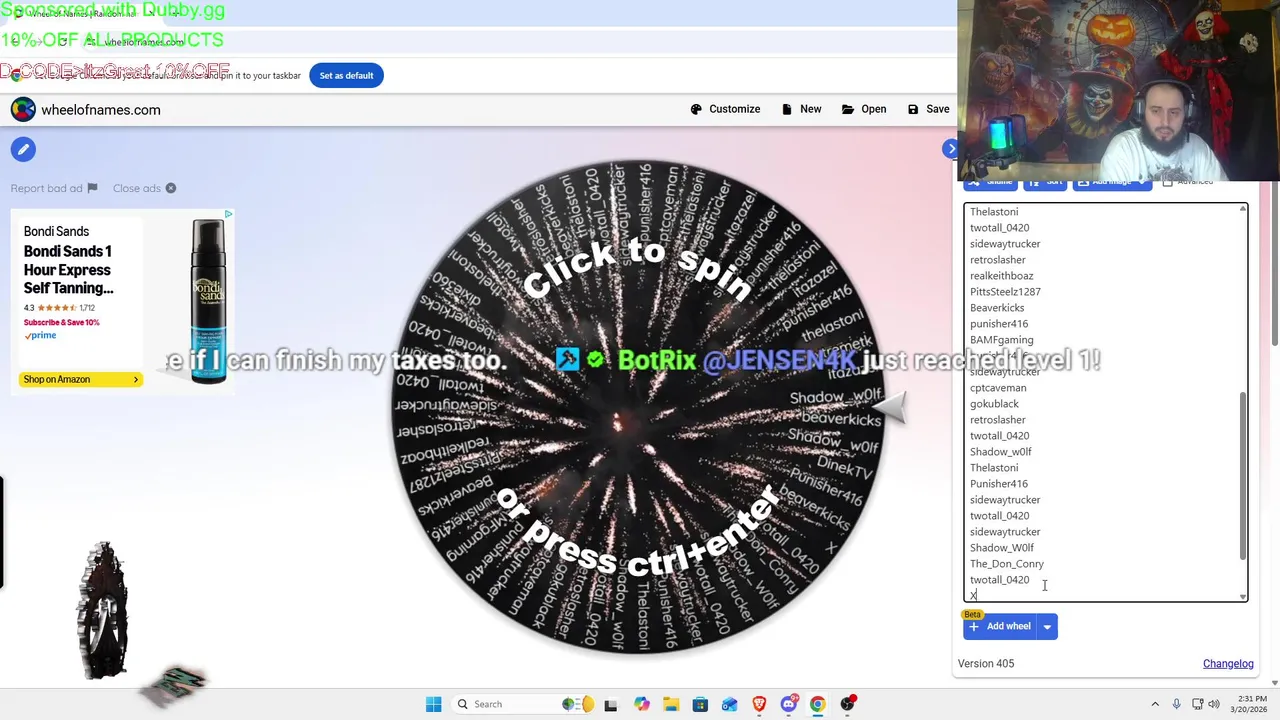Click the volume speaker tray icon

pos(1214,704)
